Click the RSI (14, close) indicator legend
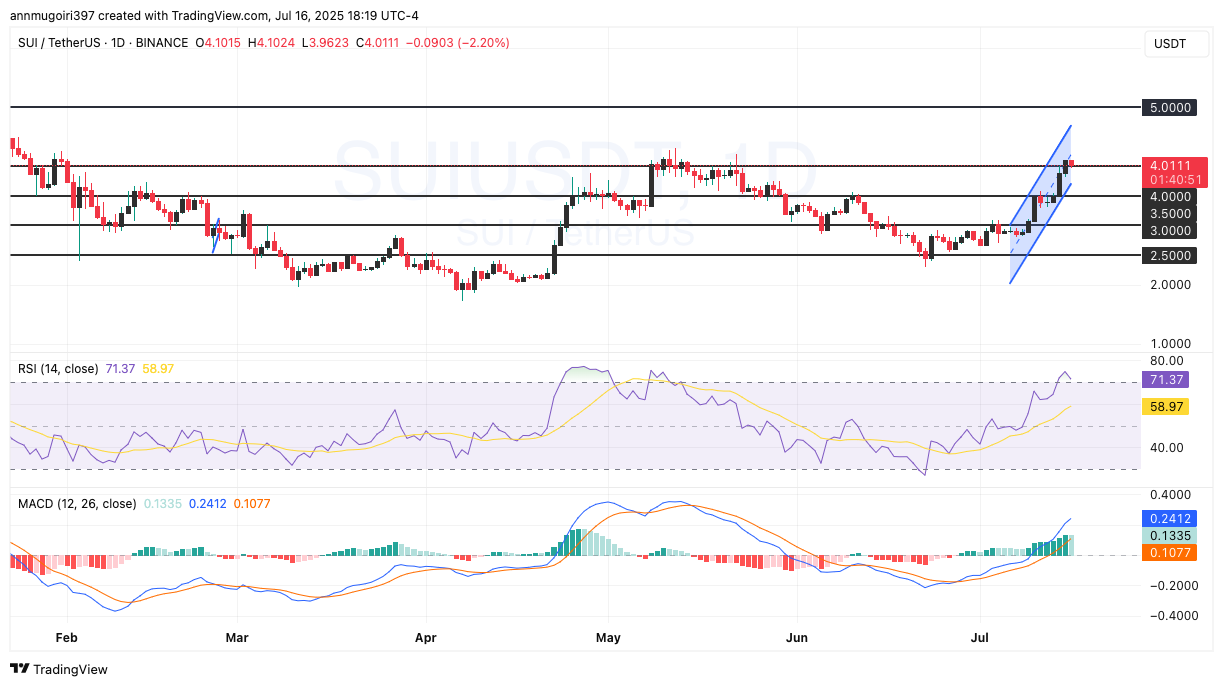1223x686 pixels. click(58, 369)
